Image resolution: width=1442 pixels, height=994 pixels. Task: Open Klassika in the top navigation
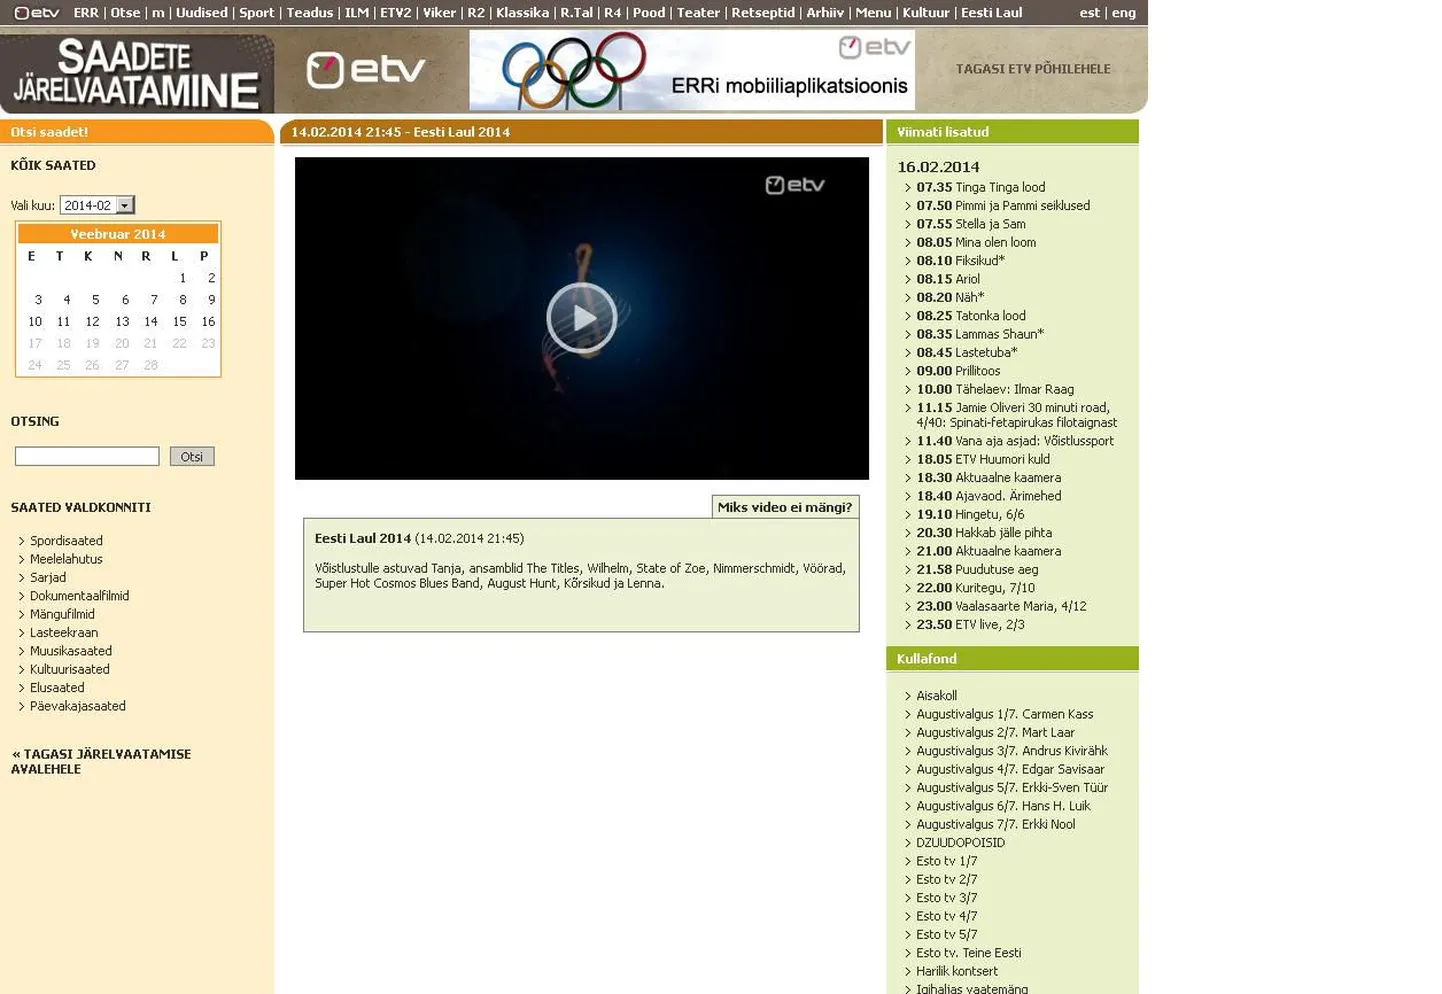pos(523,13)
